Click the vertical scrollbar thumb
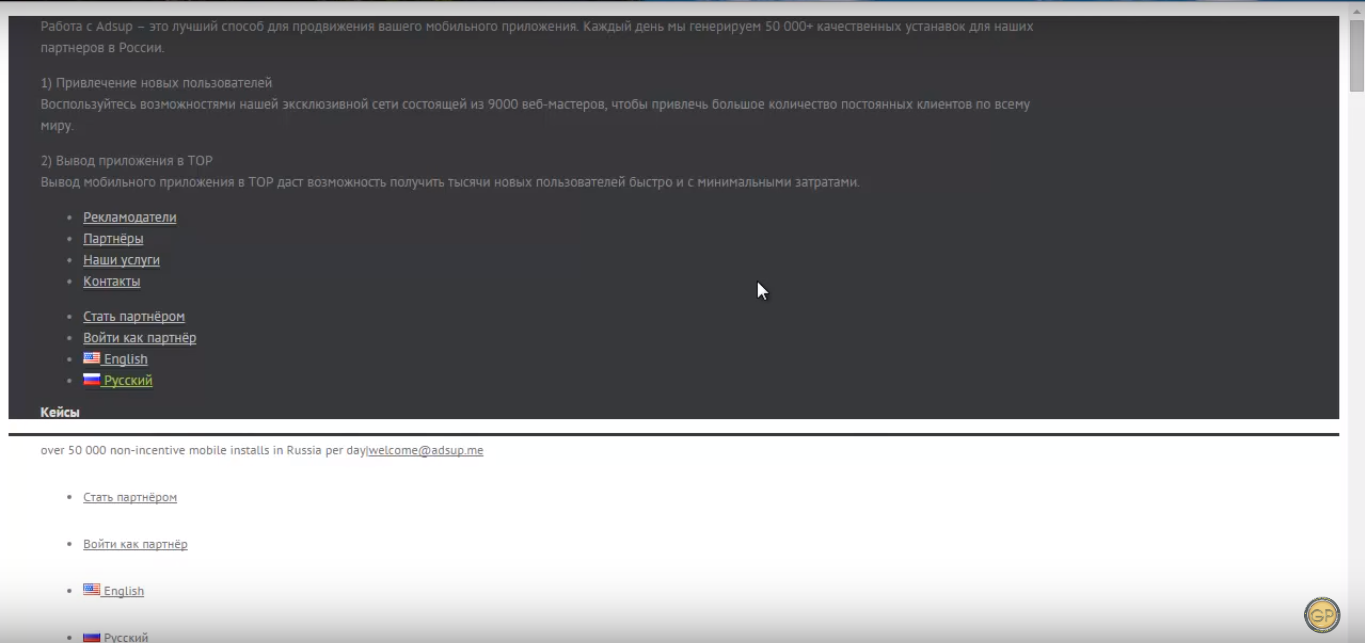The width and height of the screenshot is (1365, 643). pyautogui.click(x=1356, y=57)
